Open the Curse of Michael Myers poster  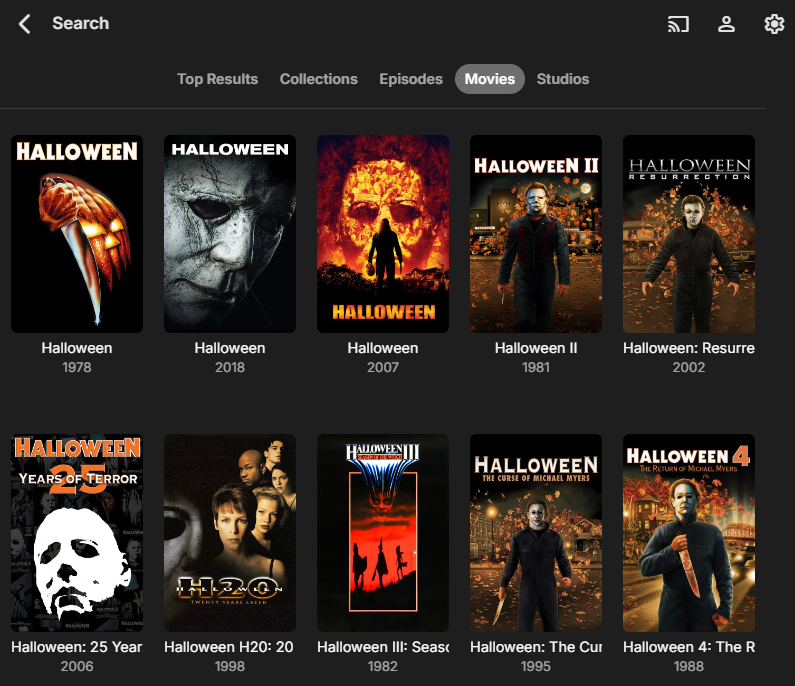click(x=536, y=533)
